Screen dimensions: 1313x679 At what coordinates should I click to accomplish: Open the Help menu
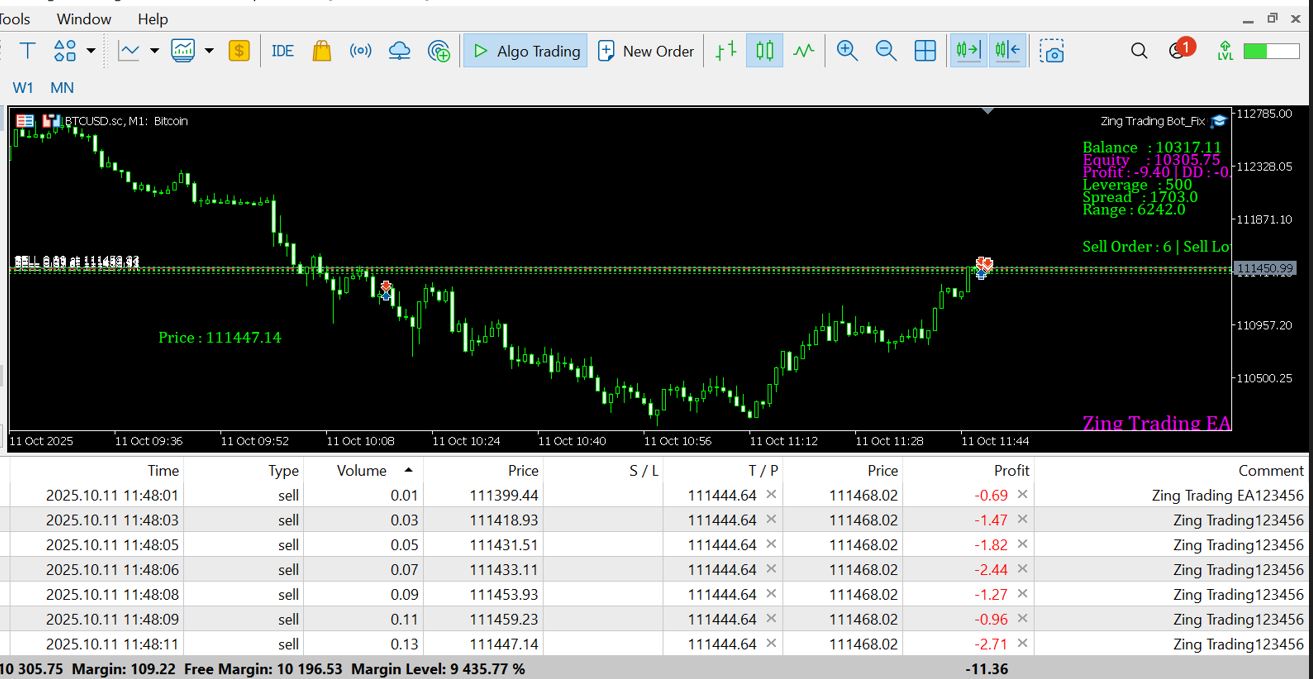tap(153, 19)
